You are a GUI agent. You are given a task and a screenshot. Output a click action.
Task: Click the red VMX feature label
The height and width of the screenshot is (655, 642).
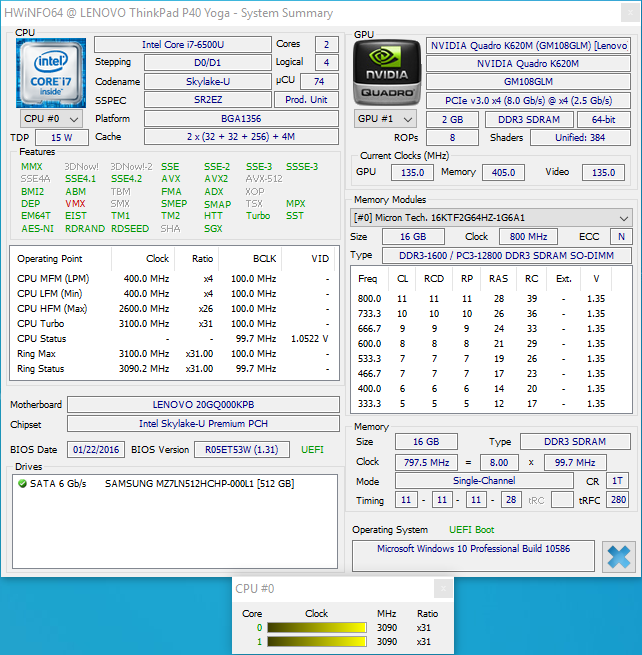click(x=75, y=204)
